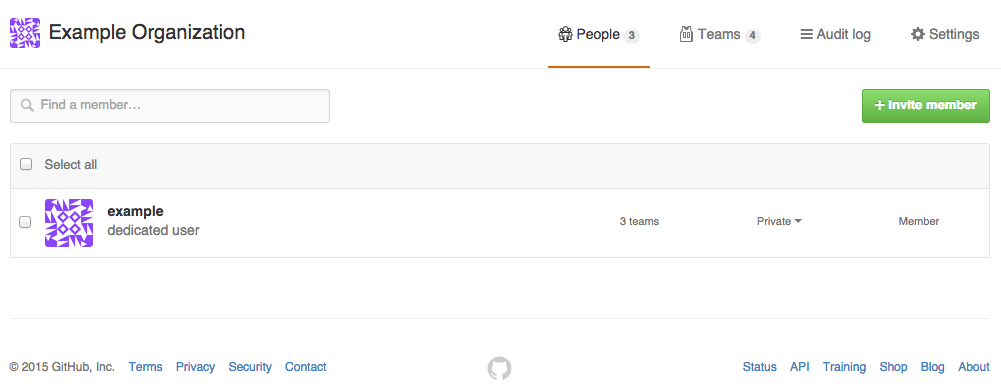Click the Teams jersey icon
The height and width of the screenshot is (386, 1001).
tap(686, 34)
